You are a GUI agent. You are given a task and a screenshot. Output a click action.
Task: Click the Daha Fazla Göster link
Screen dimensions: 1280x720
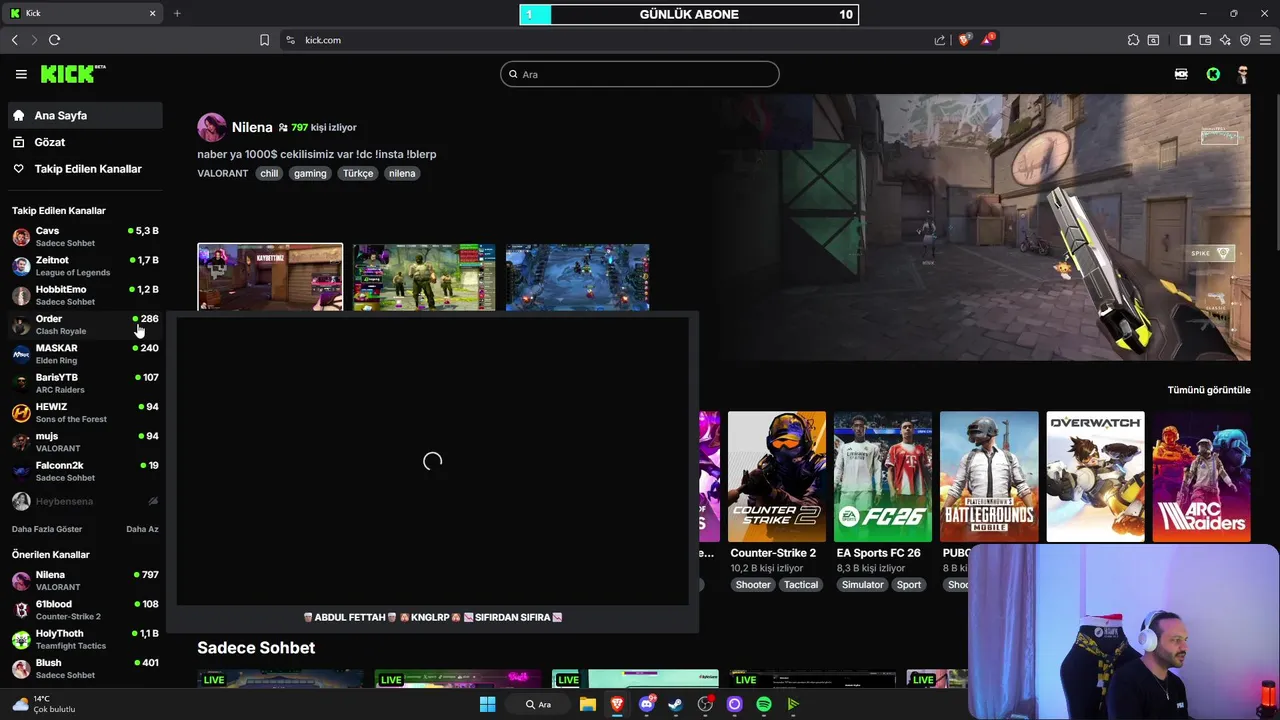tap(47, 529)
